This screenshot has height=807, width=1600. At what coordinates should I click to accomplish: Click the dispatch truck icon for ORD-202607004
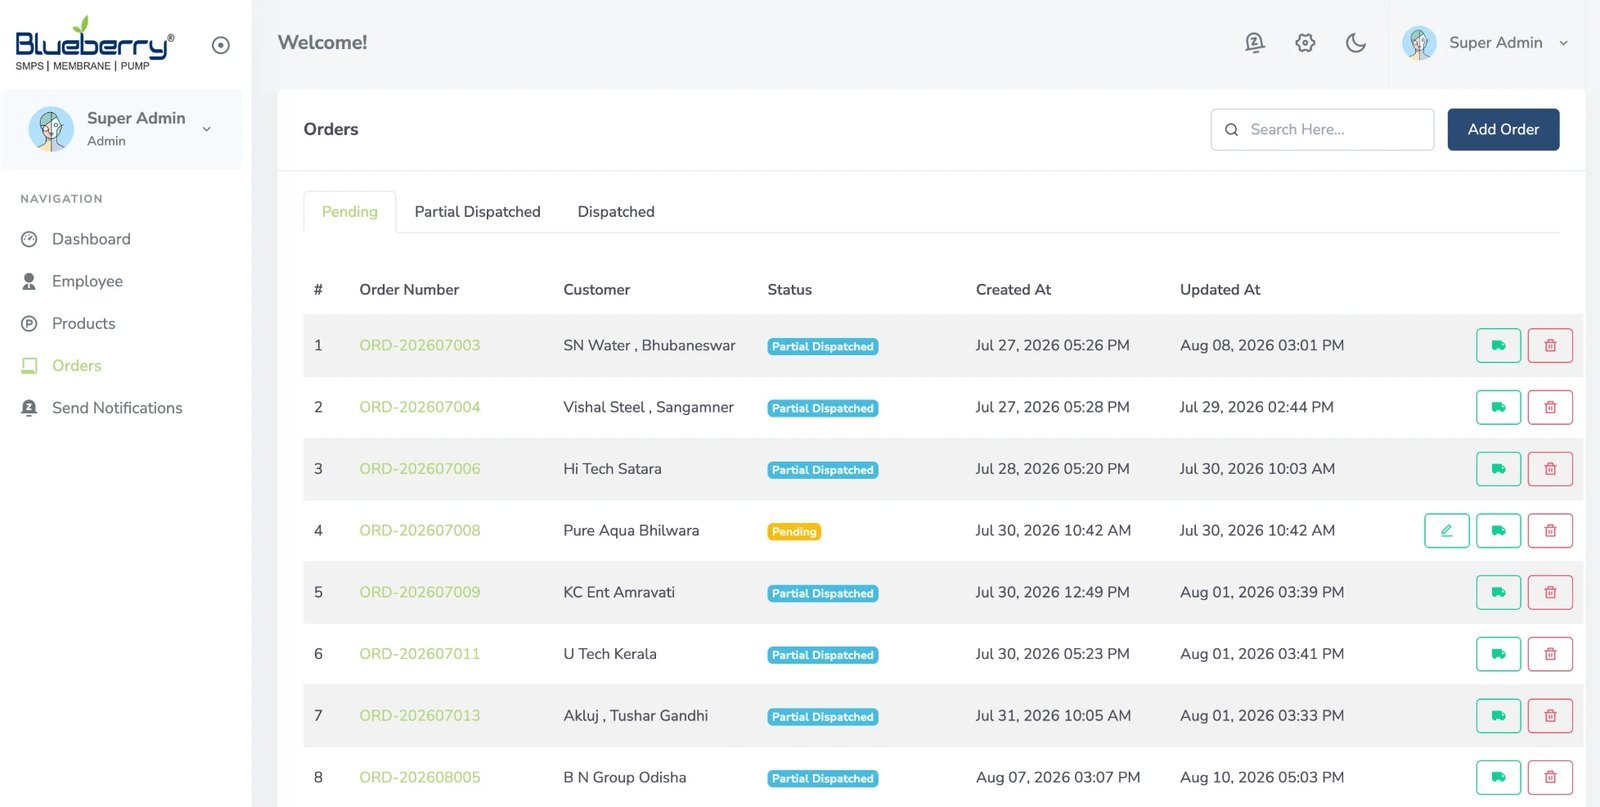tap(1498, 407)
